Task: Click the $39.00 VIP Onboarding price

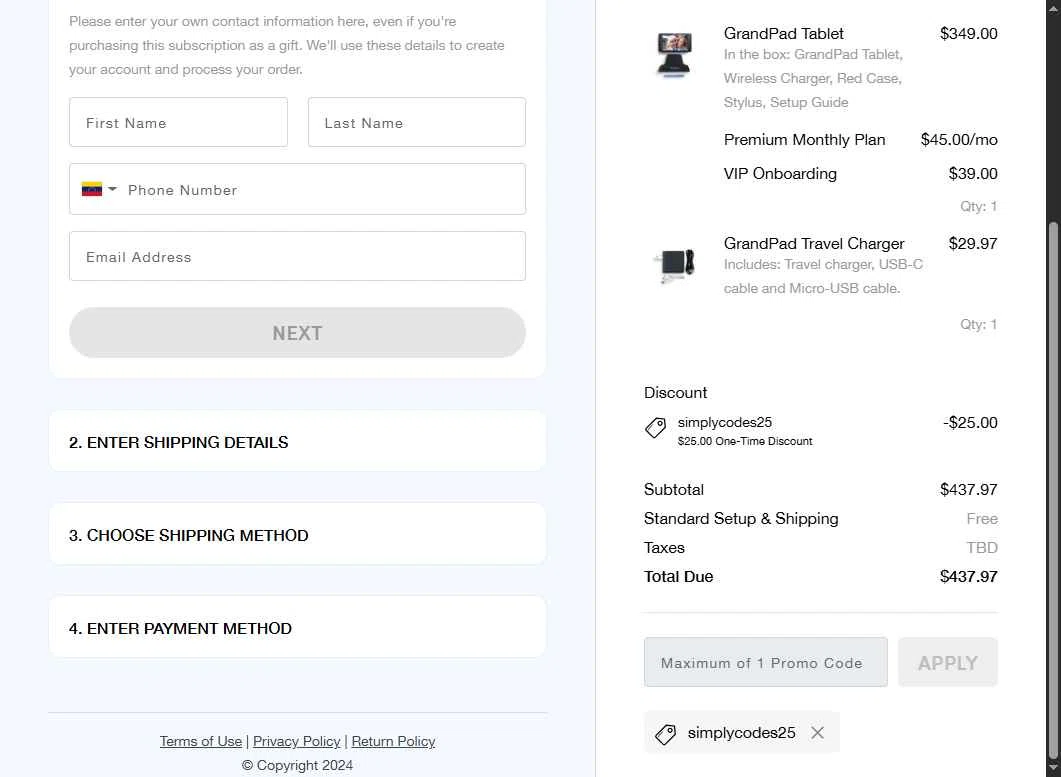Action: click(973, 173)
